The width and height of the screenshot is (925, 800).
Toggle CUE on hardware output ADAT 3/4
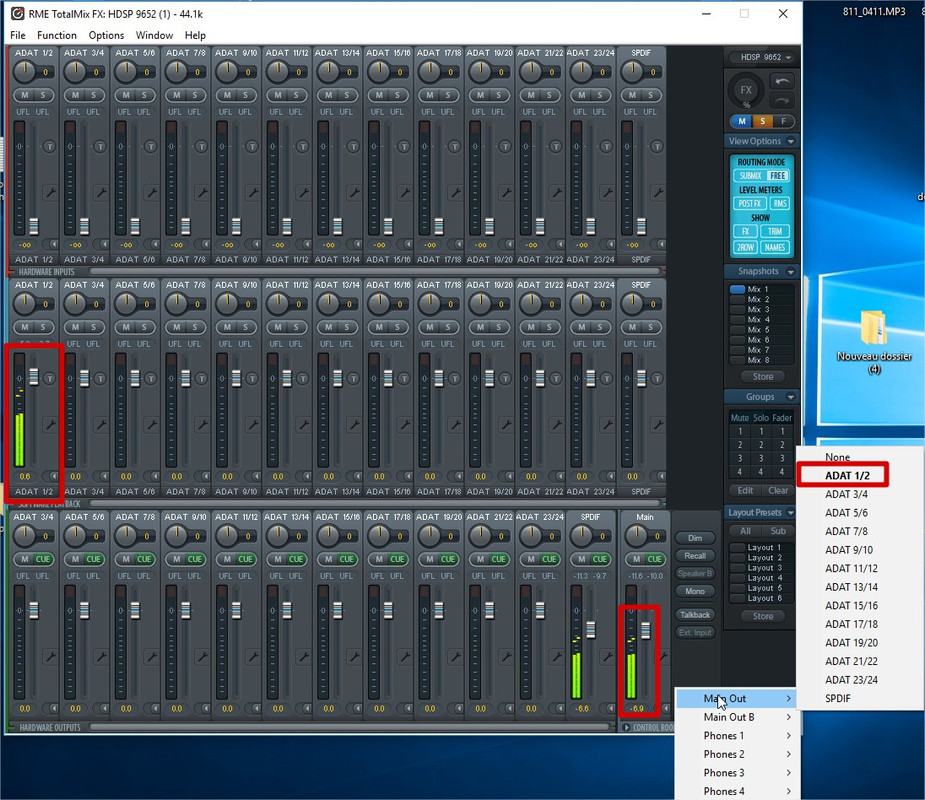[x=43, y=559]
